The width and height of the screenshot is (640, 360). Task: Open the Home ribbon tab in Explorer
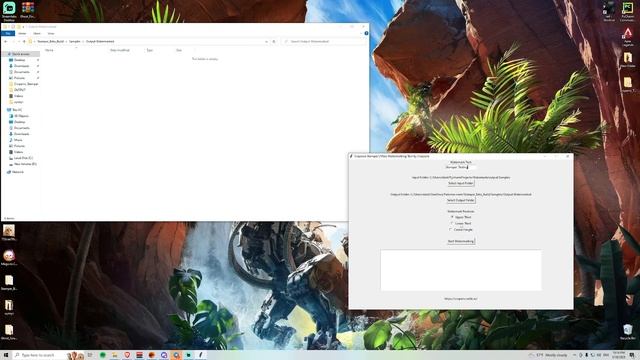tap(22, 33)
